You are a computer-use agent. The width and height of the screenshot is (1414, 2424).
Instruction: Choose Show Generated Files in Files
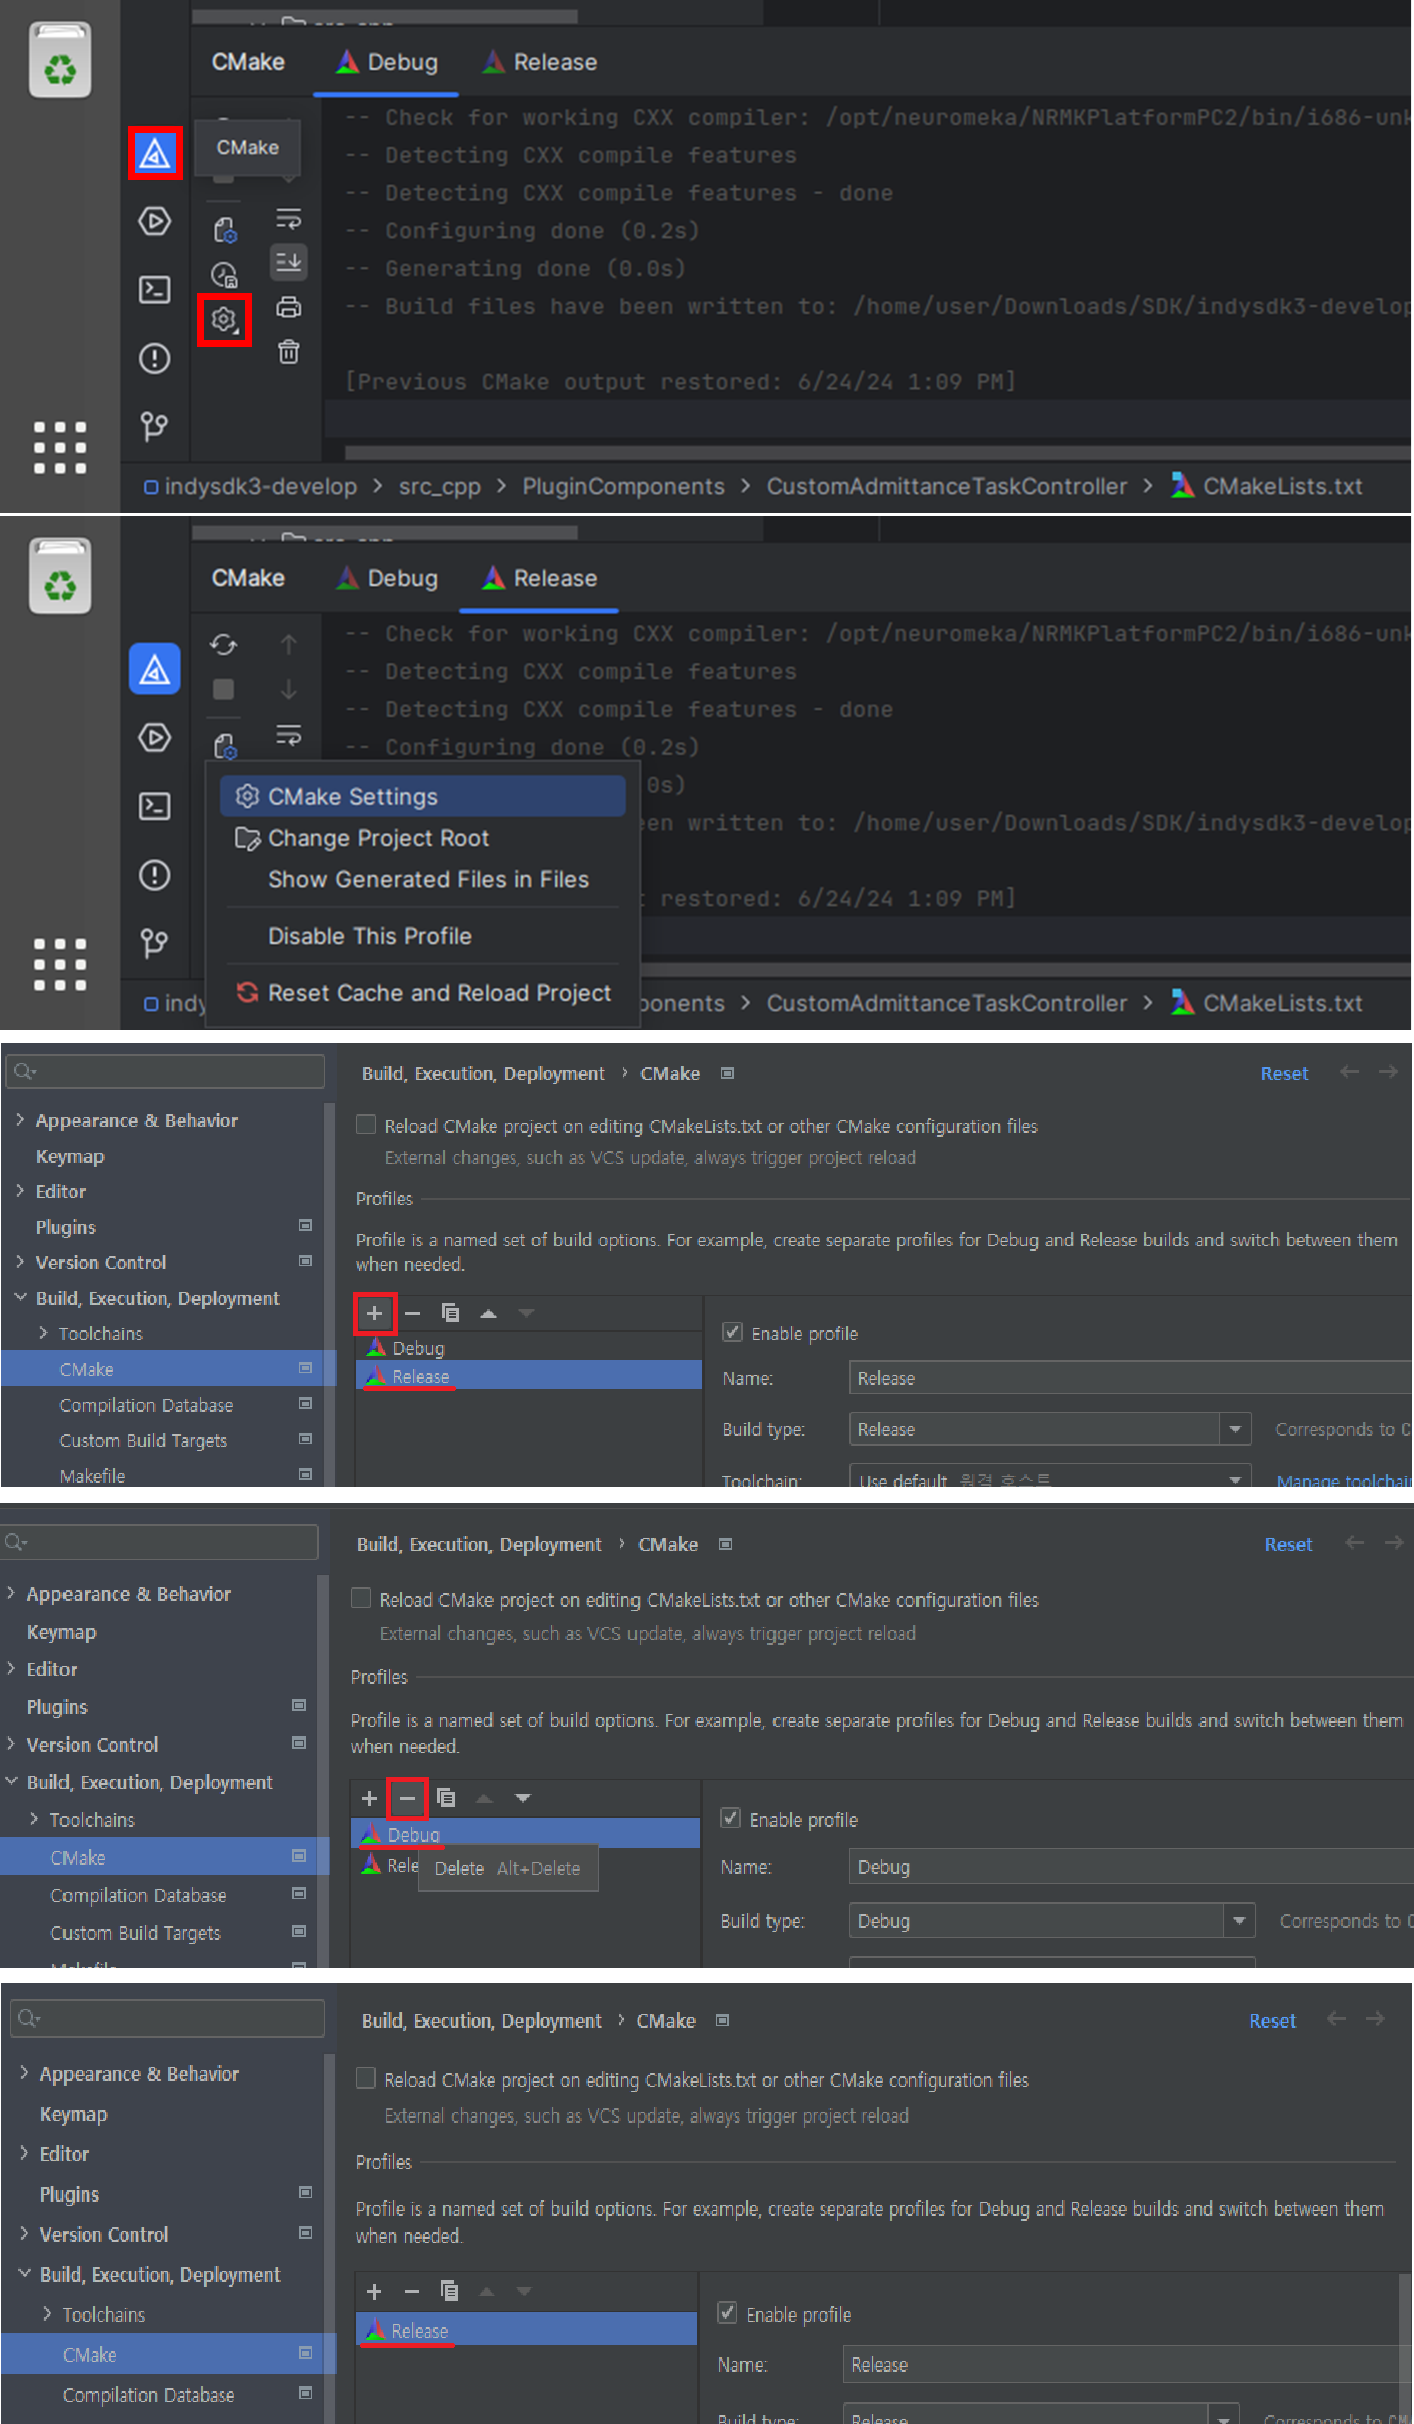[423, 879]
